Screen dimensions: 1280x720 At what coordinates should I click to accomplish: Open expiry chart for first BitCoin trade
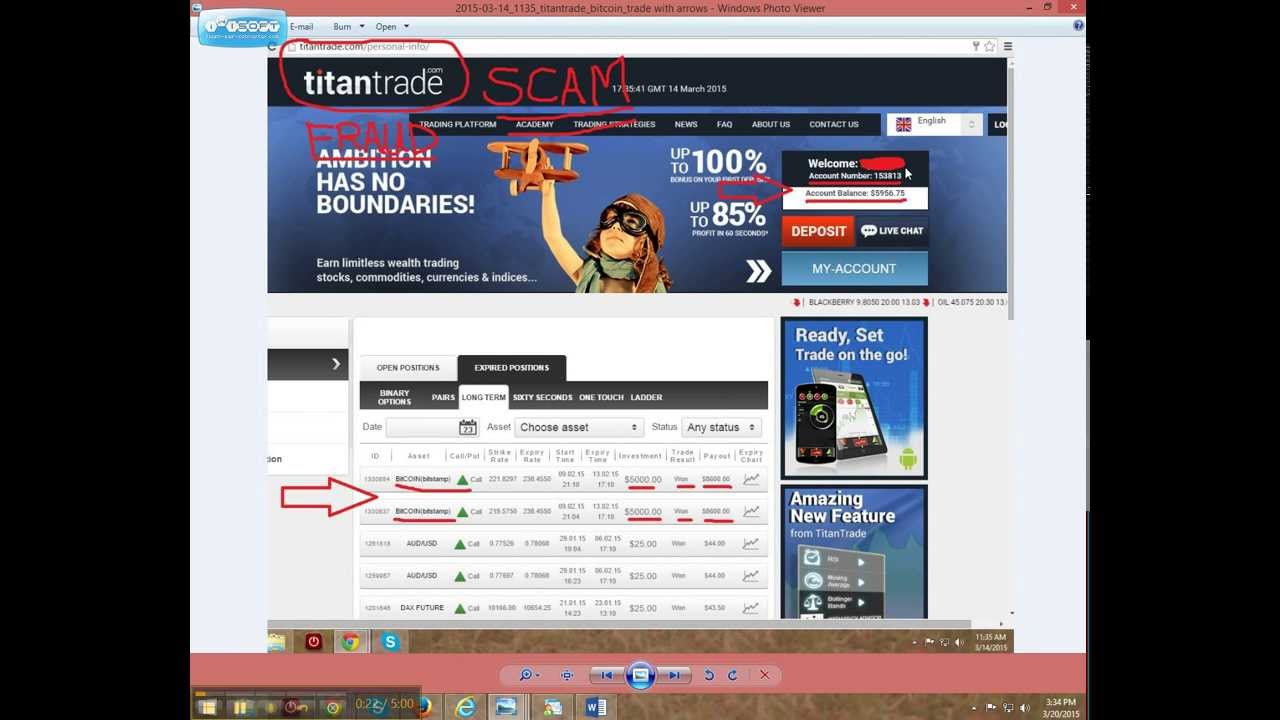[751, 479]
